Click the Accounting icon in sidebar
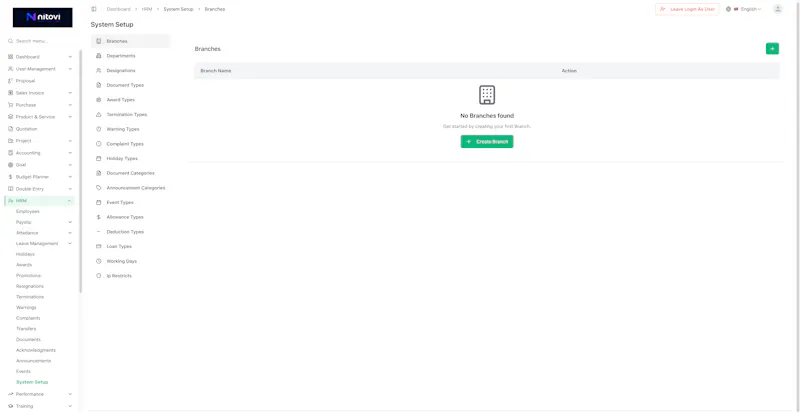The image size is (800, 413). point(10,153)
